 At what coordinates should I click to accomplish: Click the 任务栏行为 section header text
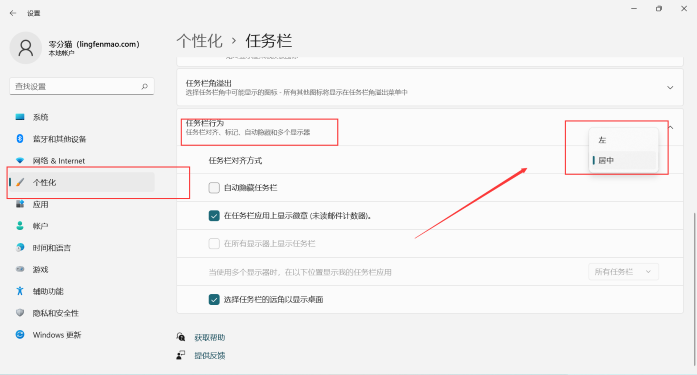(x=205, y=123)
